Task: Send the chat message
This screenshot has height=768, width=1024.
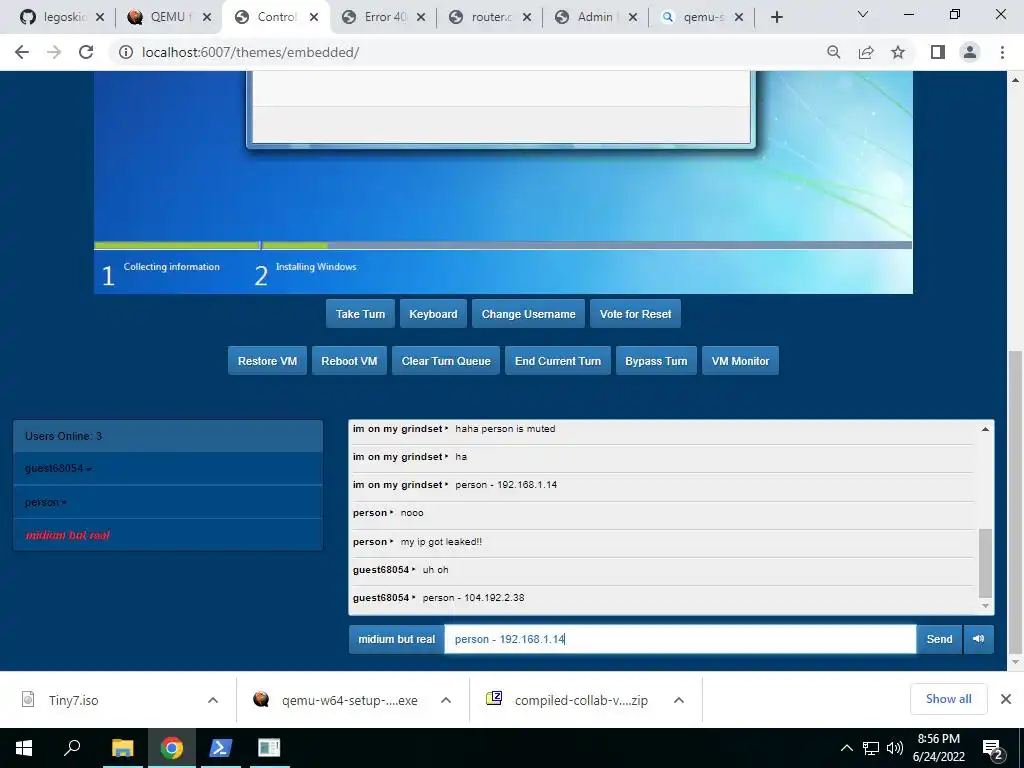Action: click(939, 639)
